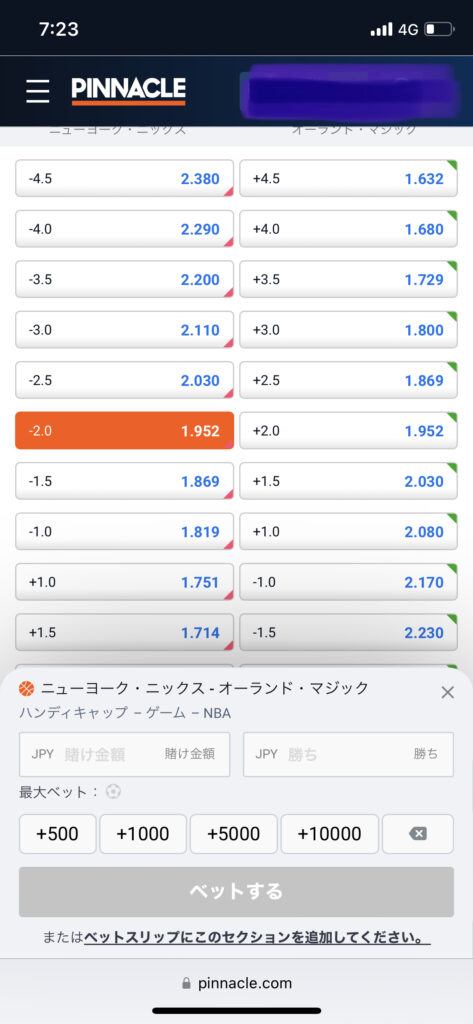Deselect the highlighted -2.0 handicap at 1.952
This screenshot has height=1024, width=473.
coord(124,431)
